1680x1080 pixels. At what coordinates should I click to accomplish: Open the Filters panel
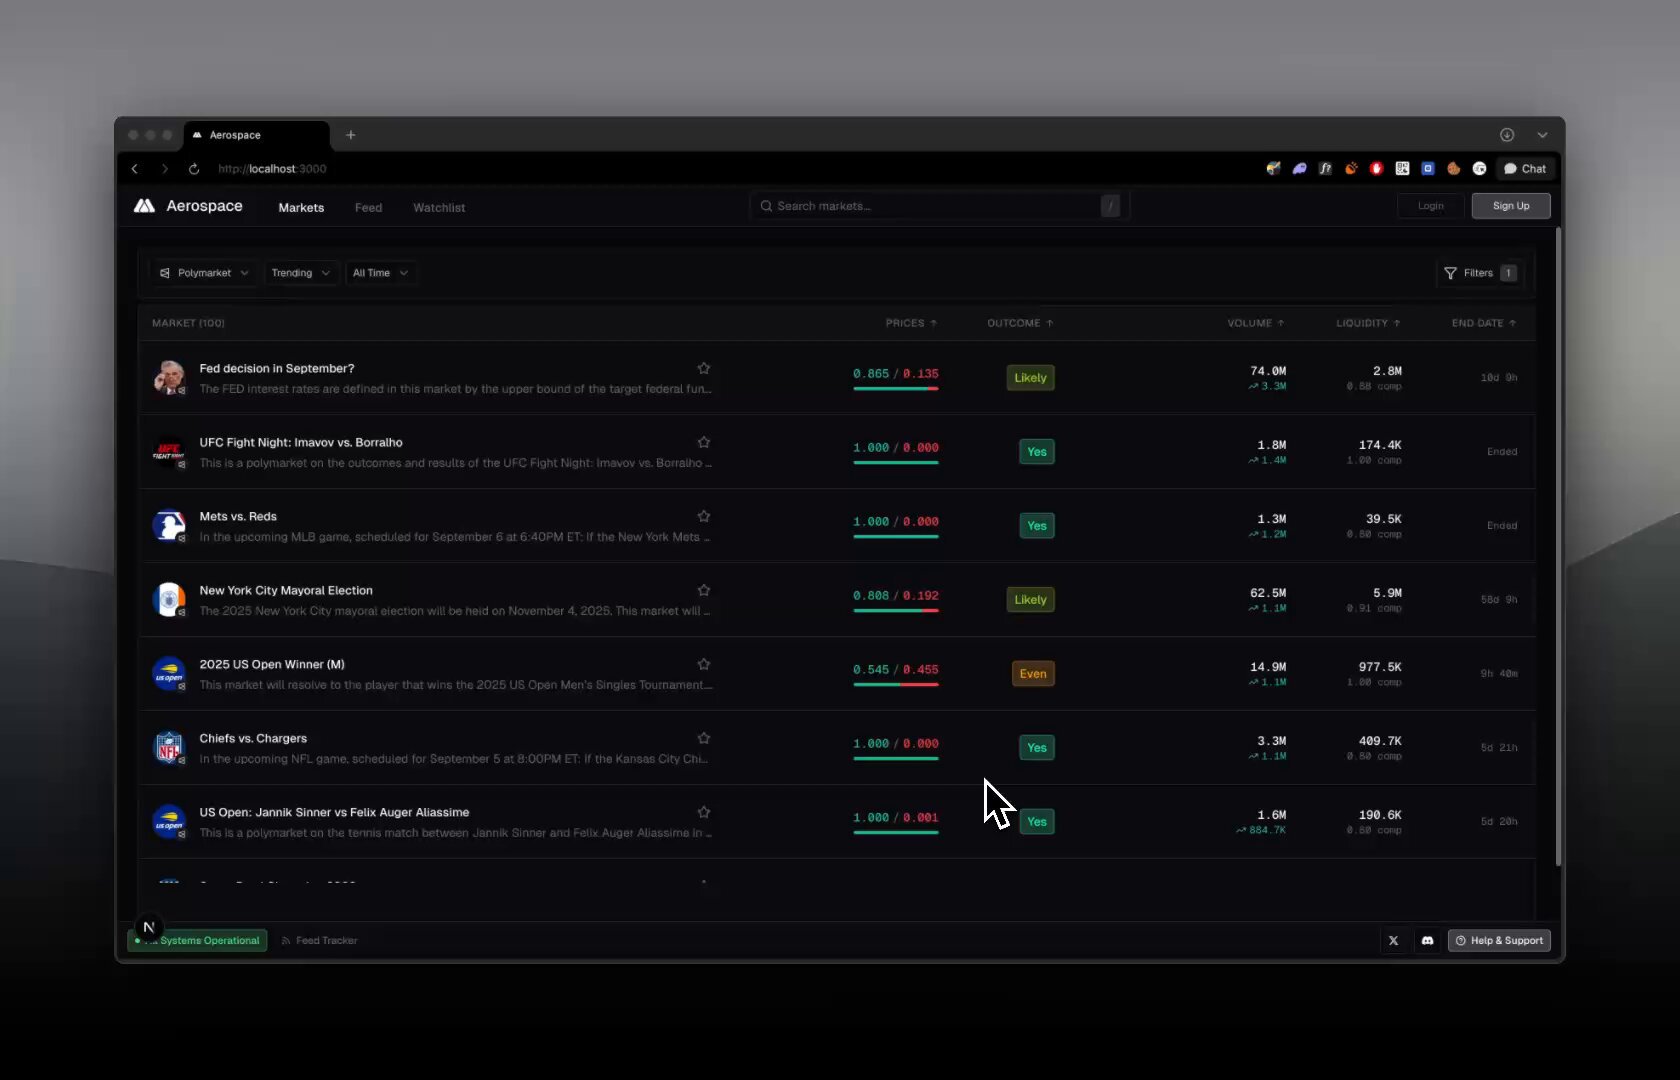[x=1478, y=273]
